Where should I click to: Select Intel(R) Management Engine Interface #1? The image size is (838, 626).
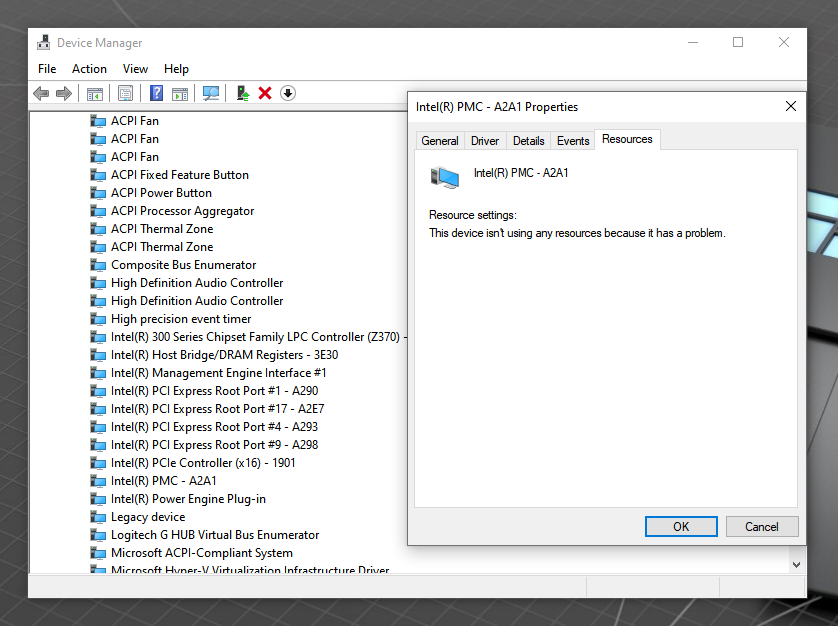[219, 373]
